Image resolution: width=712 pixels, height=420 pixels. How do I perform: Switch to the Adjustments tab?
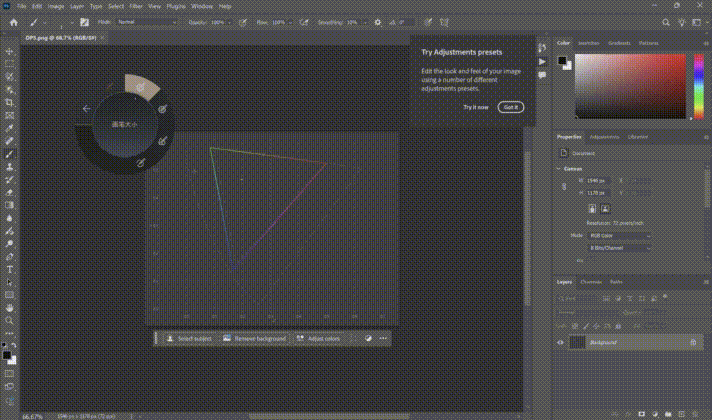[604, 137]
